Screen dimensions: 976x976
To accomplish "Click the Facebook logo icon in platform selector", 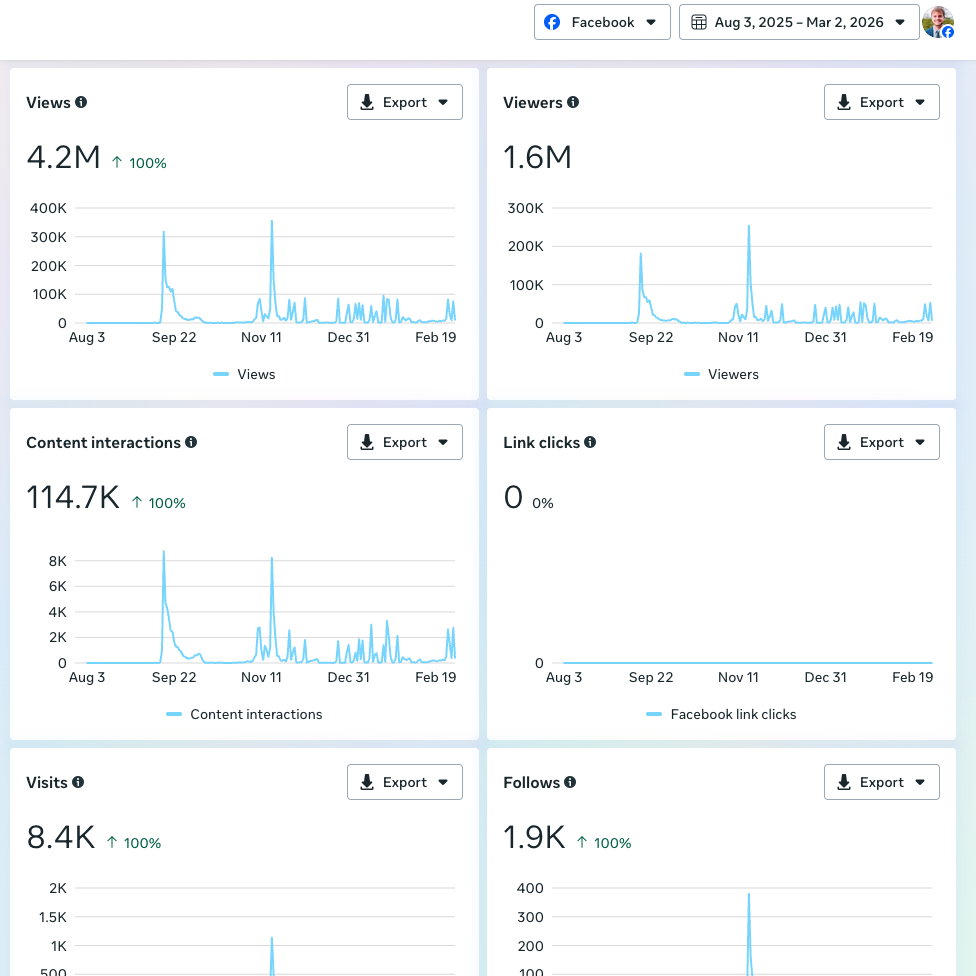I will pos(552,22).
